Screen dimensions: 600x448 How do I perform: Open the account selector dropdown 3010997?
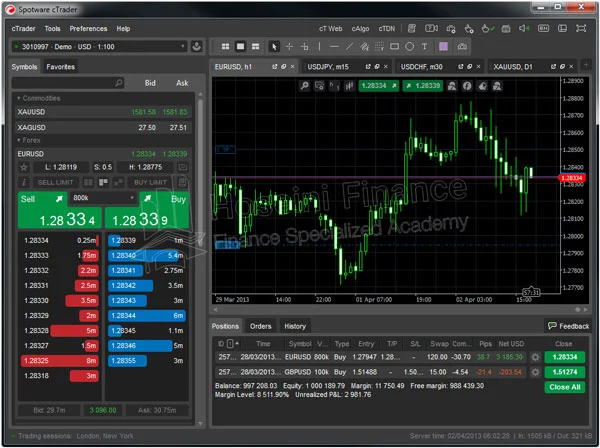coord(99,47)
